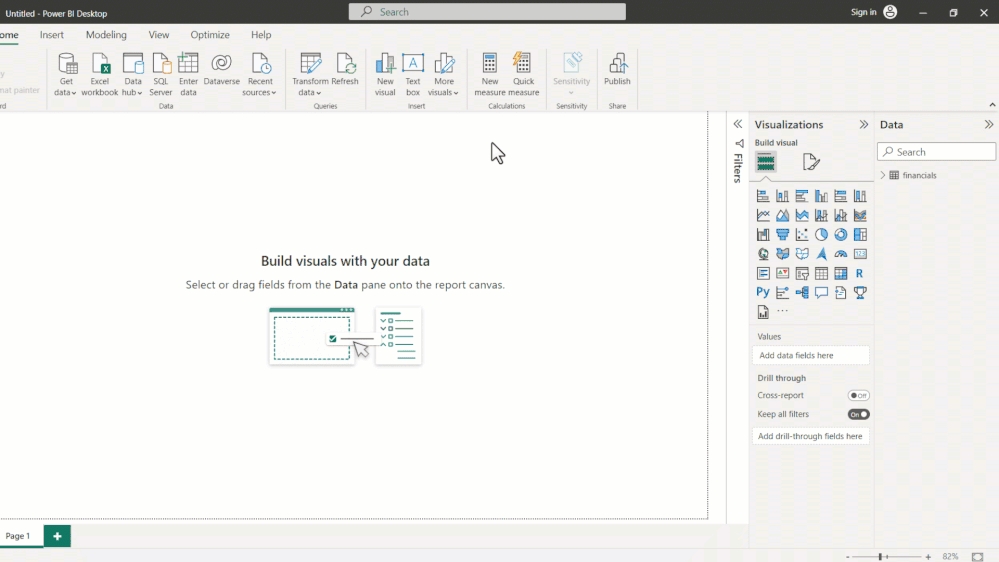Image resolution: width=999 pixels, height=562 pixels.
Task: Choose the Gauge visual
Action: (x=841, y=254)
